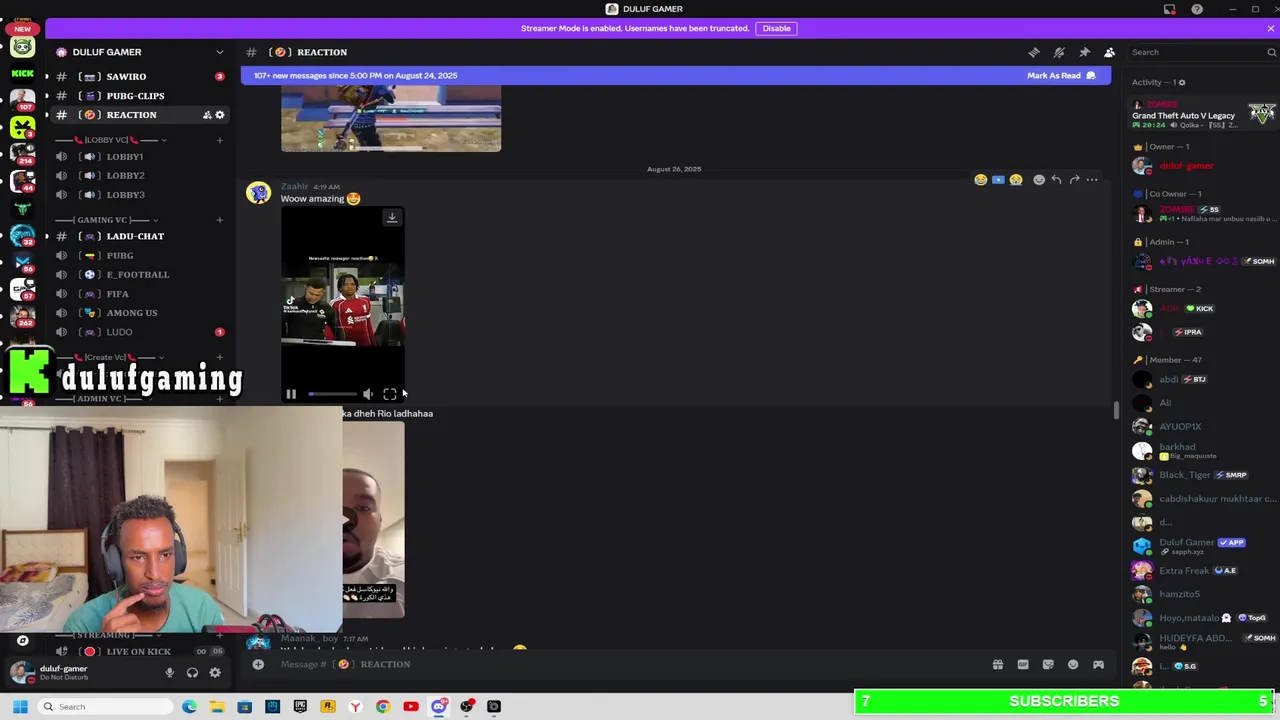
Task: Reply to Zaahir's message
Action: (x=1056, y=180)
